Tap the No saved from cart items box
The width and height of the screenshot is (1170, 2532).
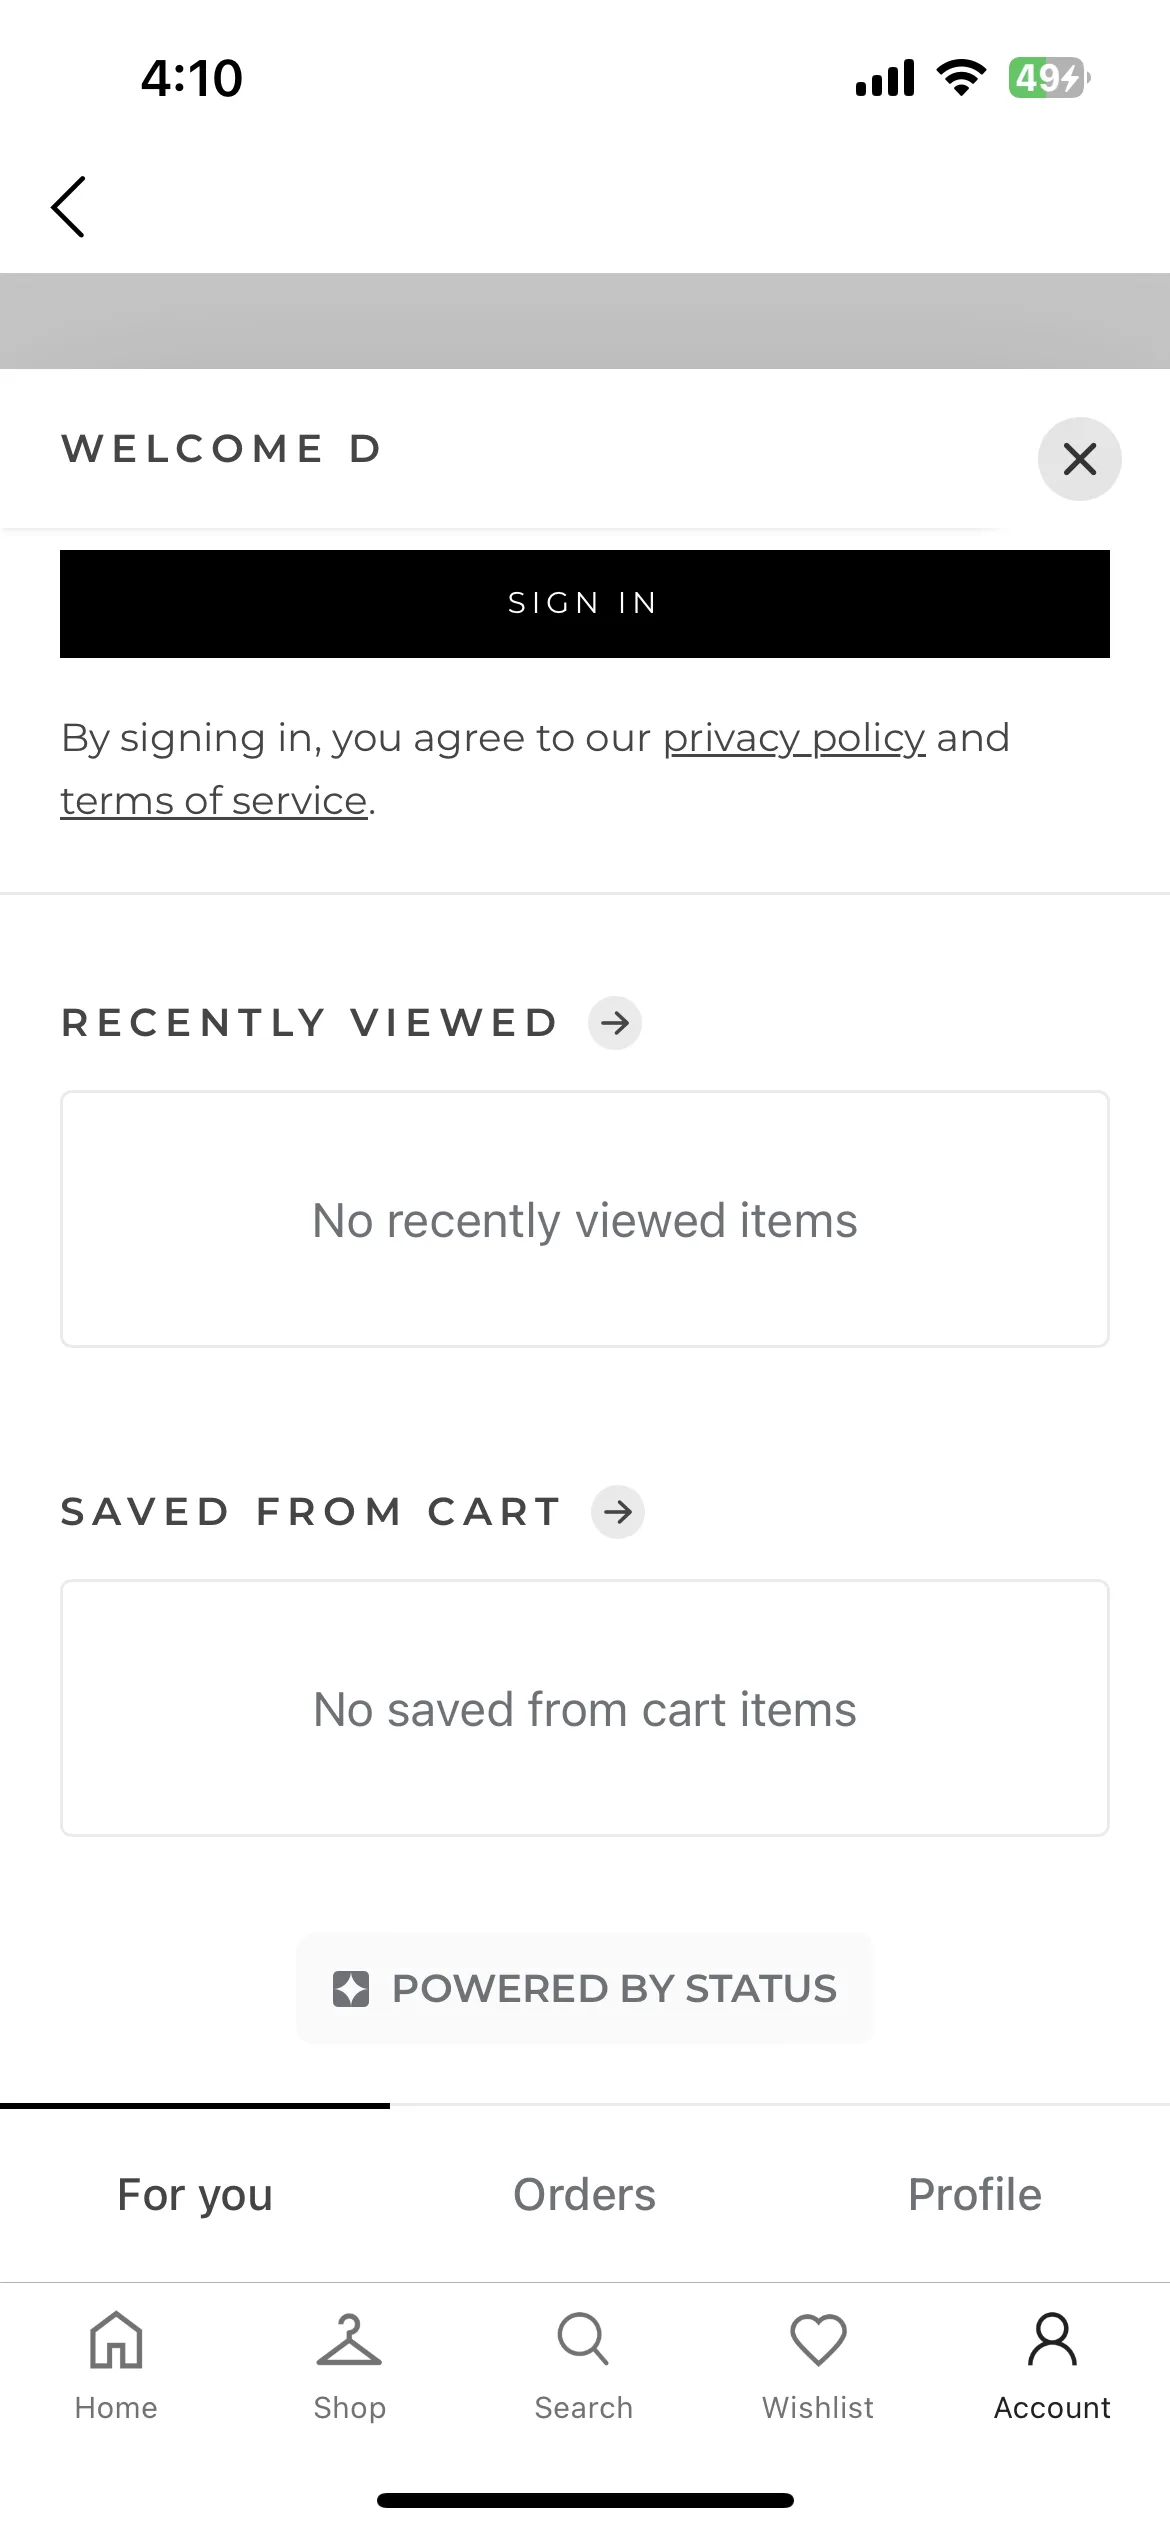coord(585,1709)
